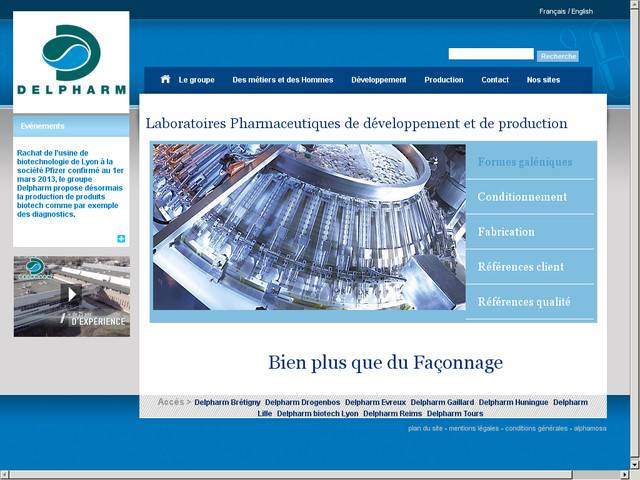This screenshot has width=640, height=480.
Task: Click the production machine banner image
Action: 309,227
